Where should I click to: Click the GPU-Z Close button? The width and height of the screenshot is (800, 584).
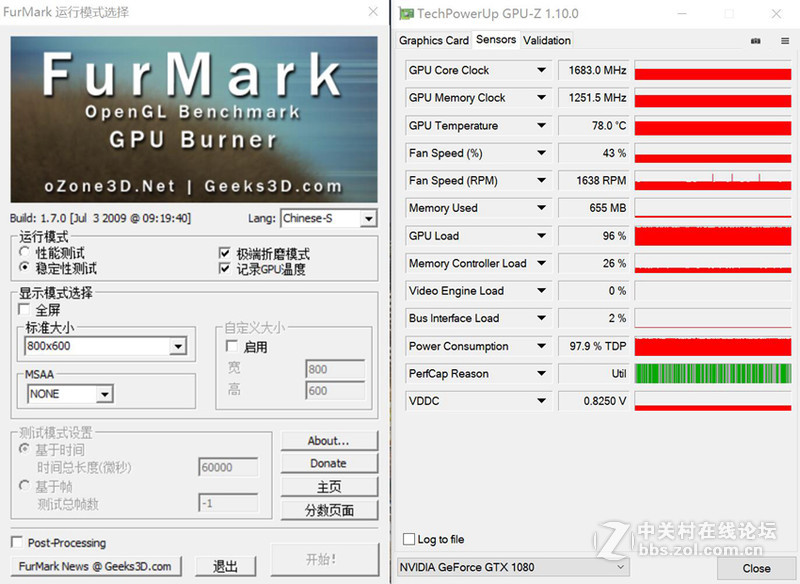coord(756,568)
